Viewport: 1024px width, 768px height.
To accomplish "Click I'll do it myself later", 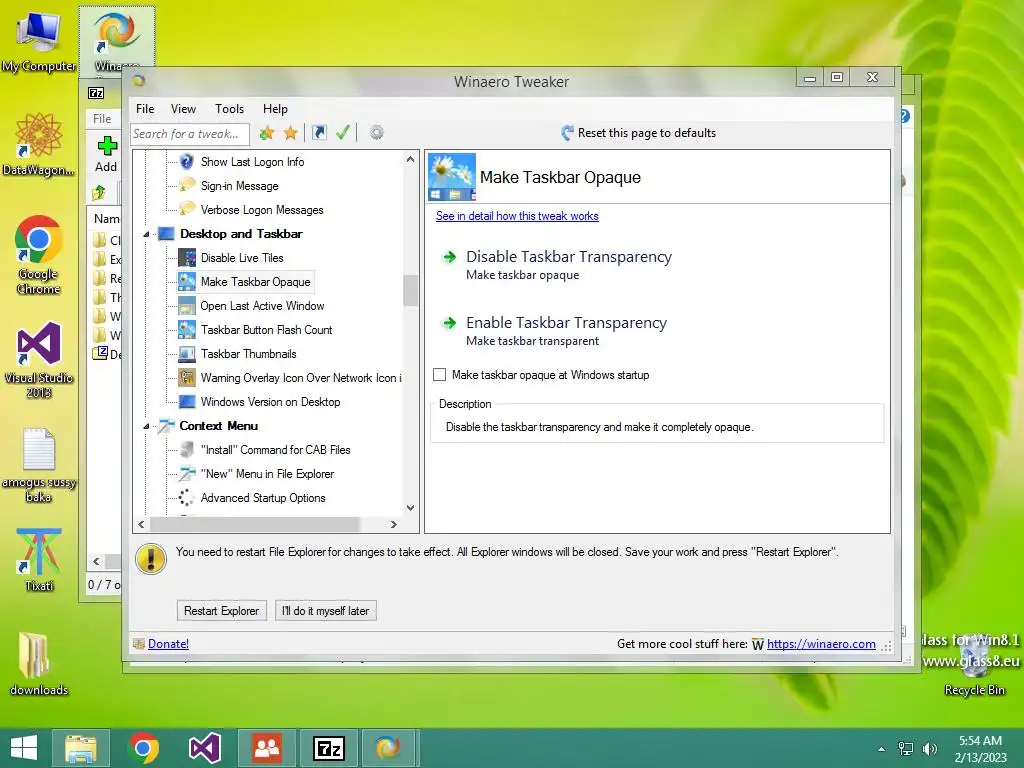I will 325,611.
